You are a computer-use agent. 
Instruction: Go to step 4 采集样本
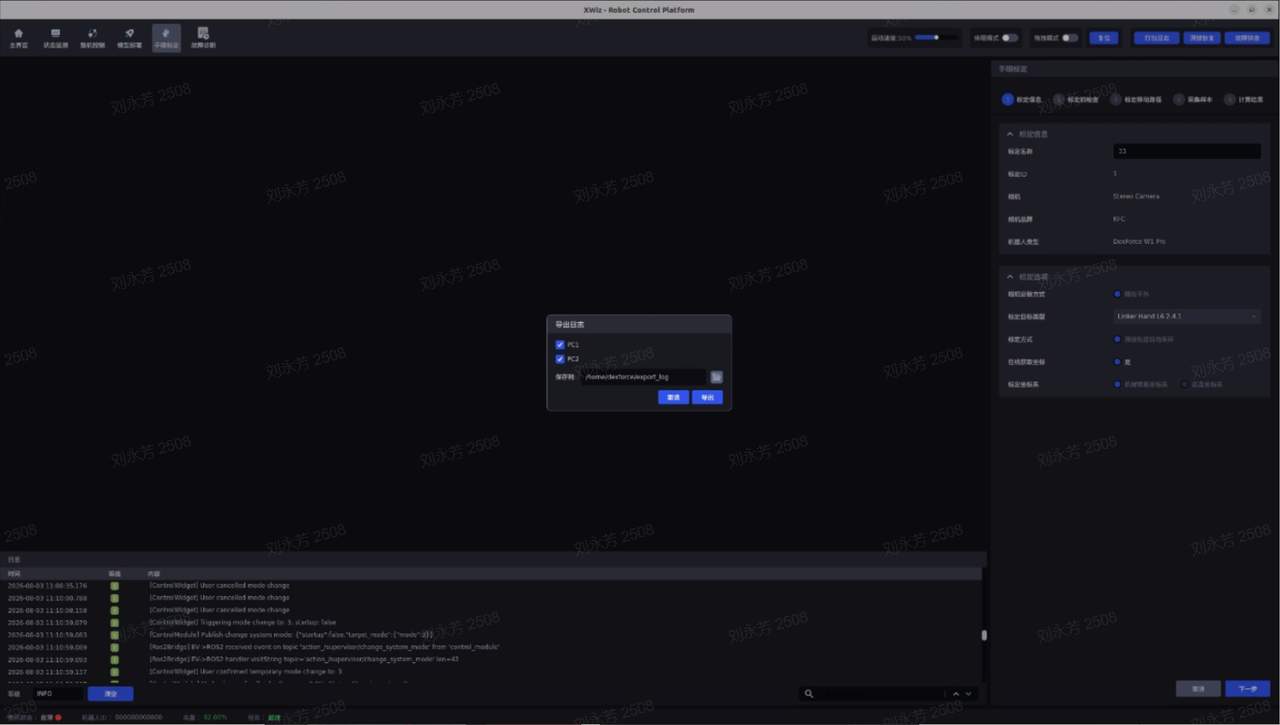(x=1194, y=100)
